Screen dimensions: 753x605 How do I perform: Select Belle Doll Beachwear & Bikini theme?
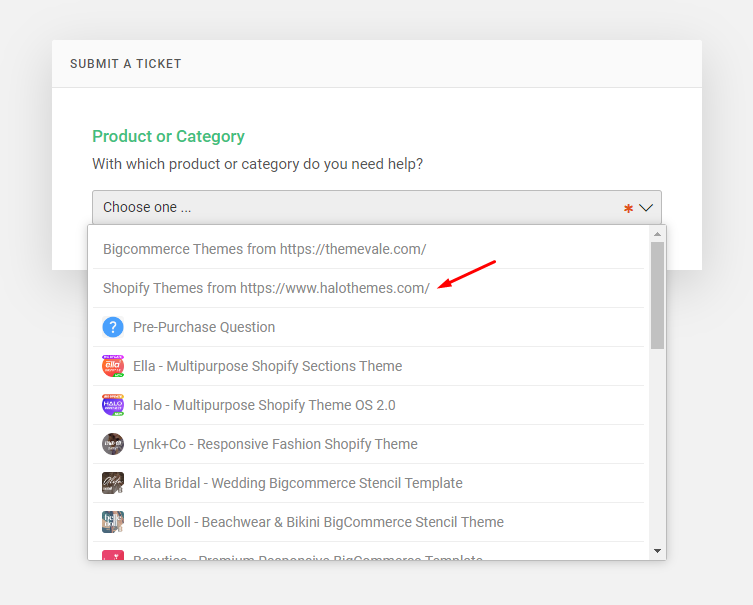[x=368, y=522]
